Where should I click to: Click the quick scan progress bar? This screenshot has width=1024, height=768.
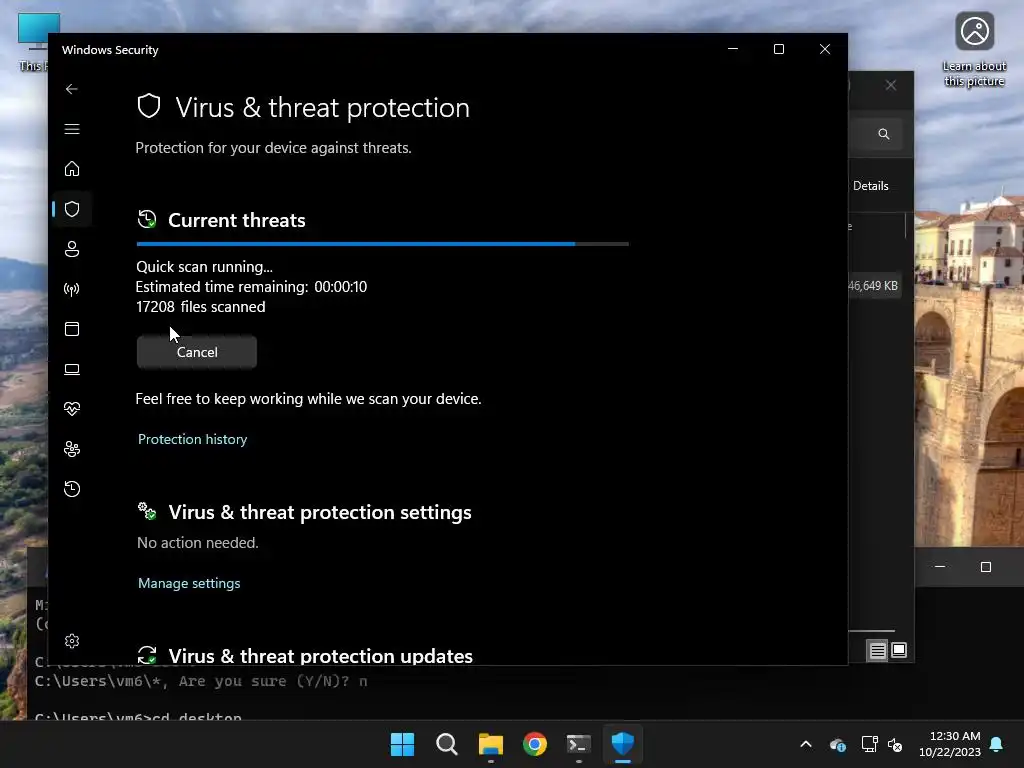[382, 244]
